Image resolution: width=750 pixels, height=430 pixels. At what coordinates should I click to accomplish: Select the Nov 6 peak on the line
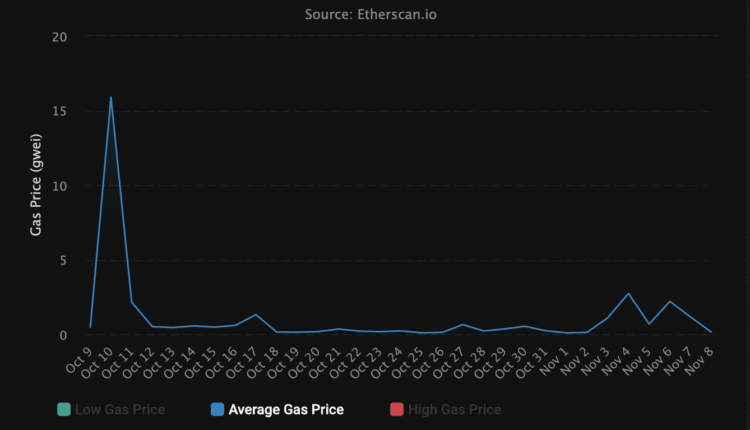[x=670, y=301]
